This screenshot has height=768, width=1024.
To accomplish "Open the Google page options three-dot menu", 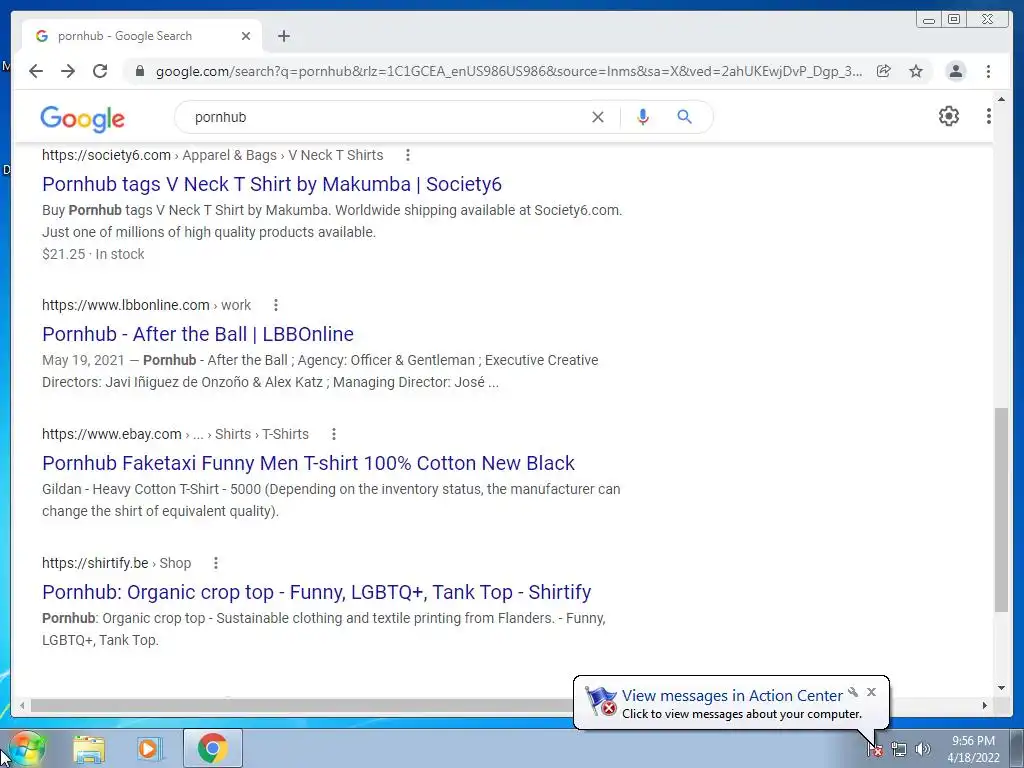I will [988, 116].
